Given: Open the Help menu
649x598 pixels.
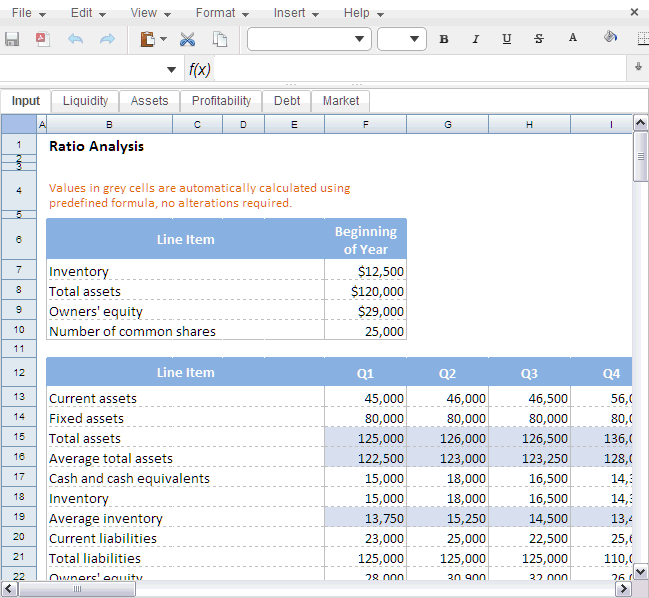Looking at the screenshot, I should (x=363, y=13).
